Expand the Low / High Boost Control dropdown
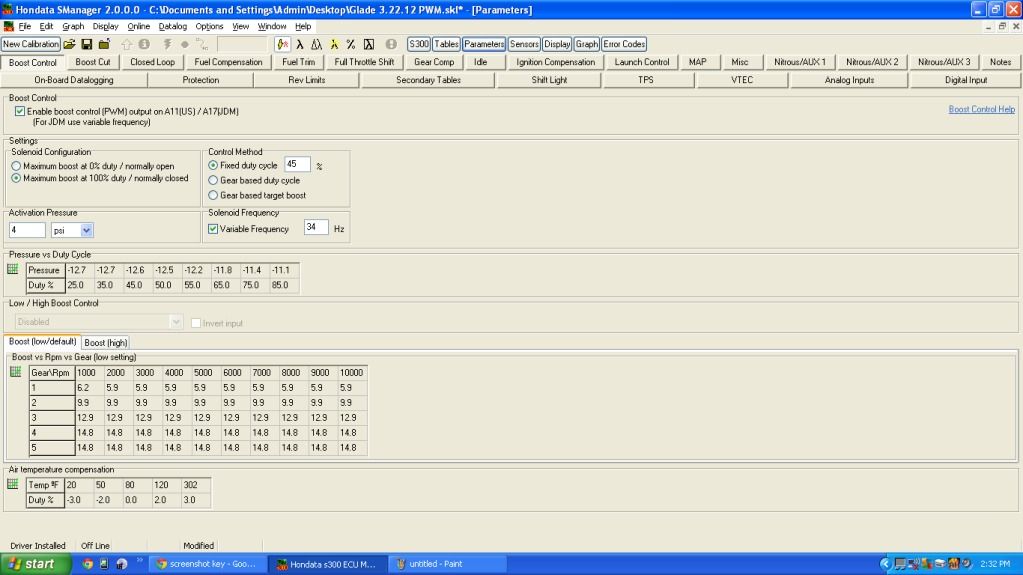Image resolution: width=1023 pixels, height=575 pixels. tap(177, 322)
